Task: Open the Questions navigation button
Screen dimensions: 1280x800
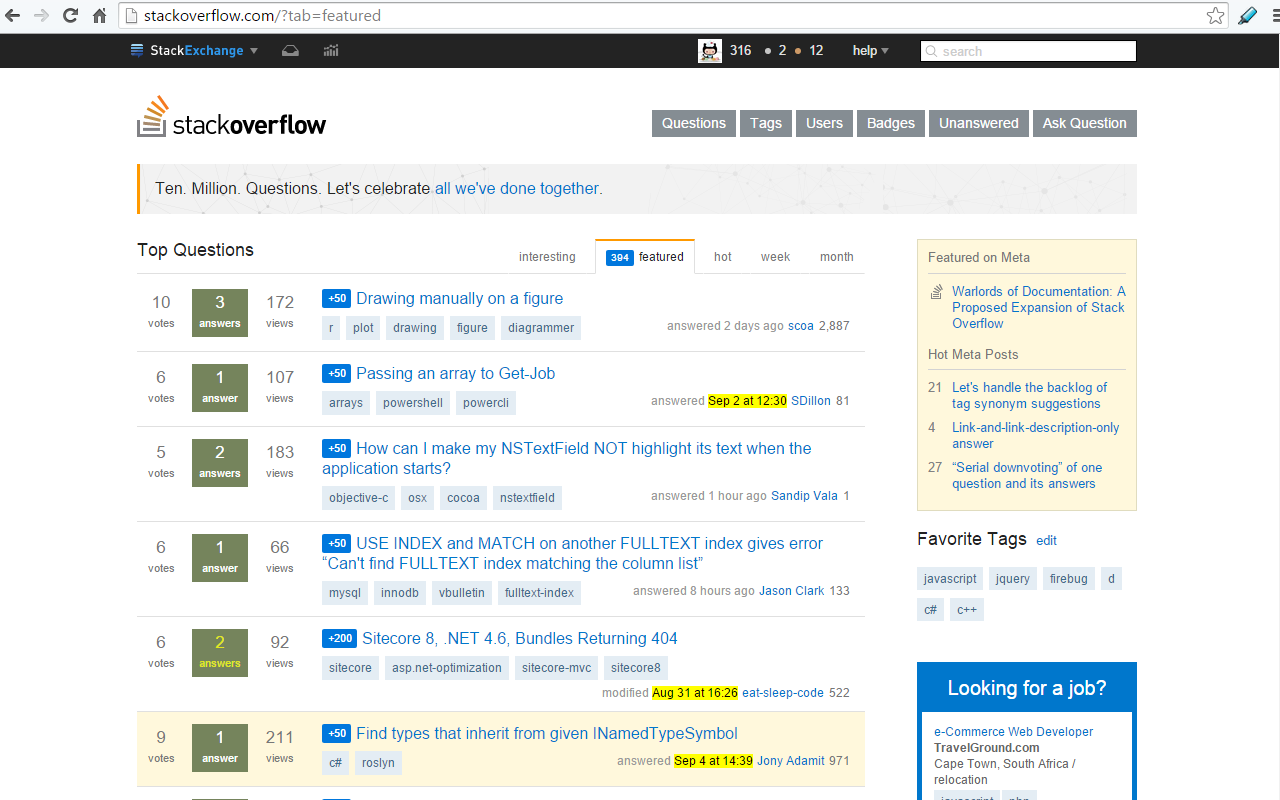Action: pos(694,123)
